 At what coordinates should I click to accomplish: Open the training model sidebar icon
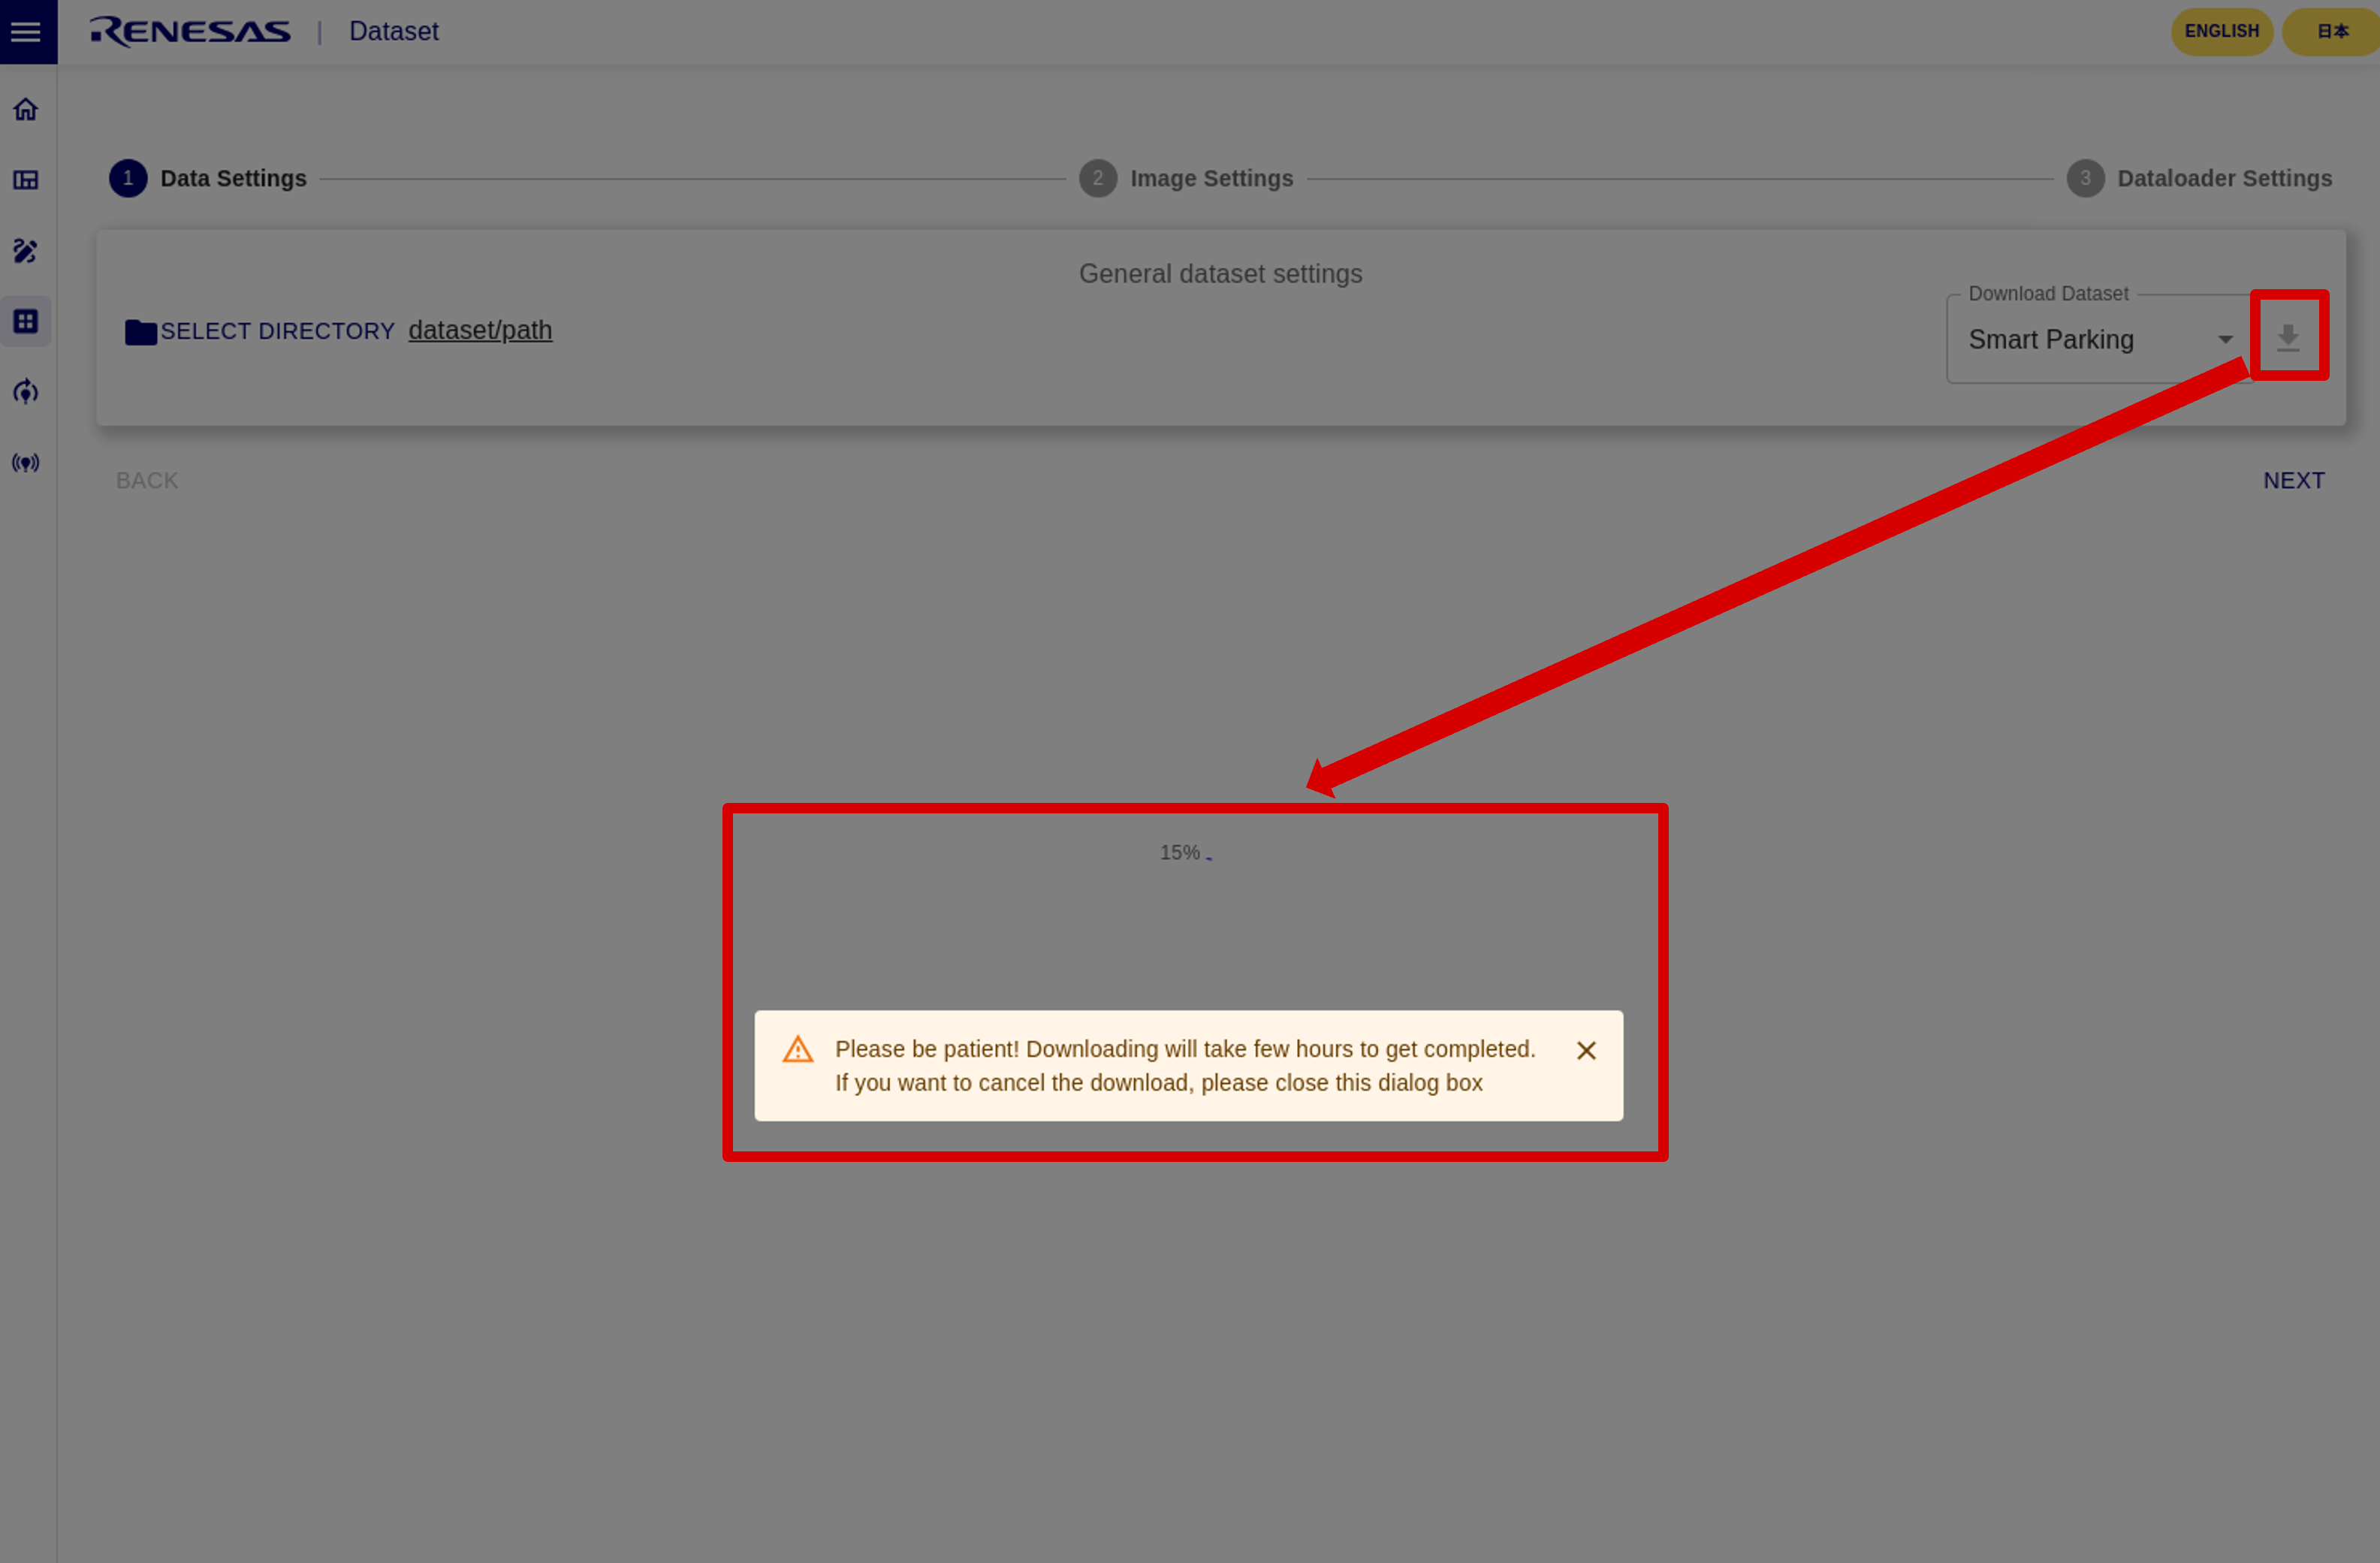[26, 392]
